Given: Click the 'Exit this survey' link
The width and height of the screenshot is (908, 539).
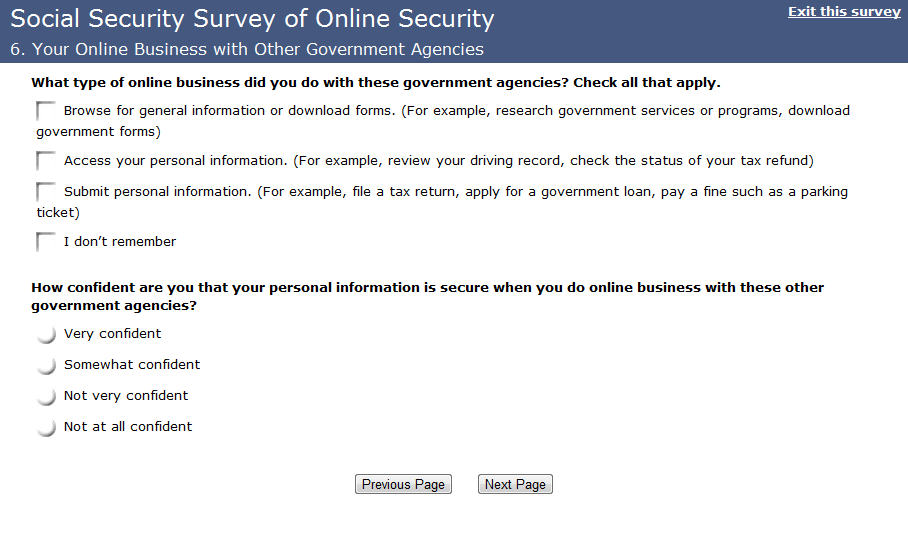Looking at the screenshot, I should pos(844,12).
